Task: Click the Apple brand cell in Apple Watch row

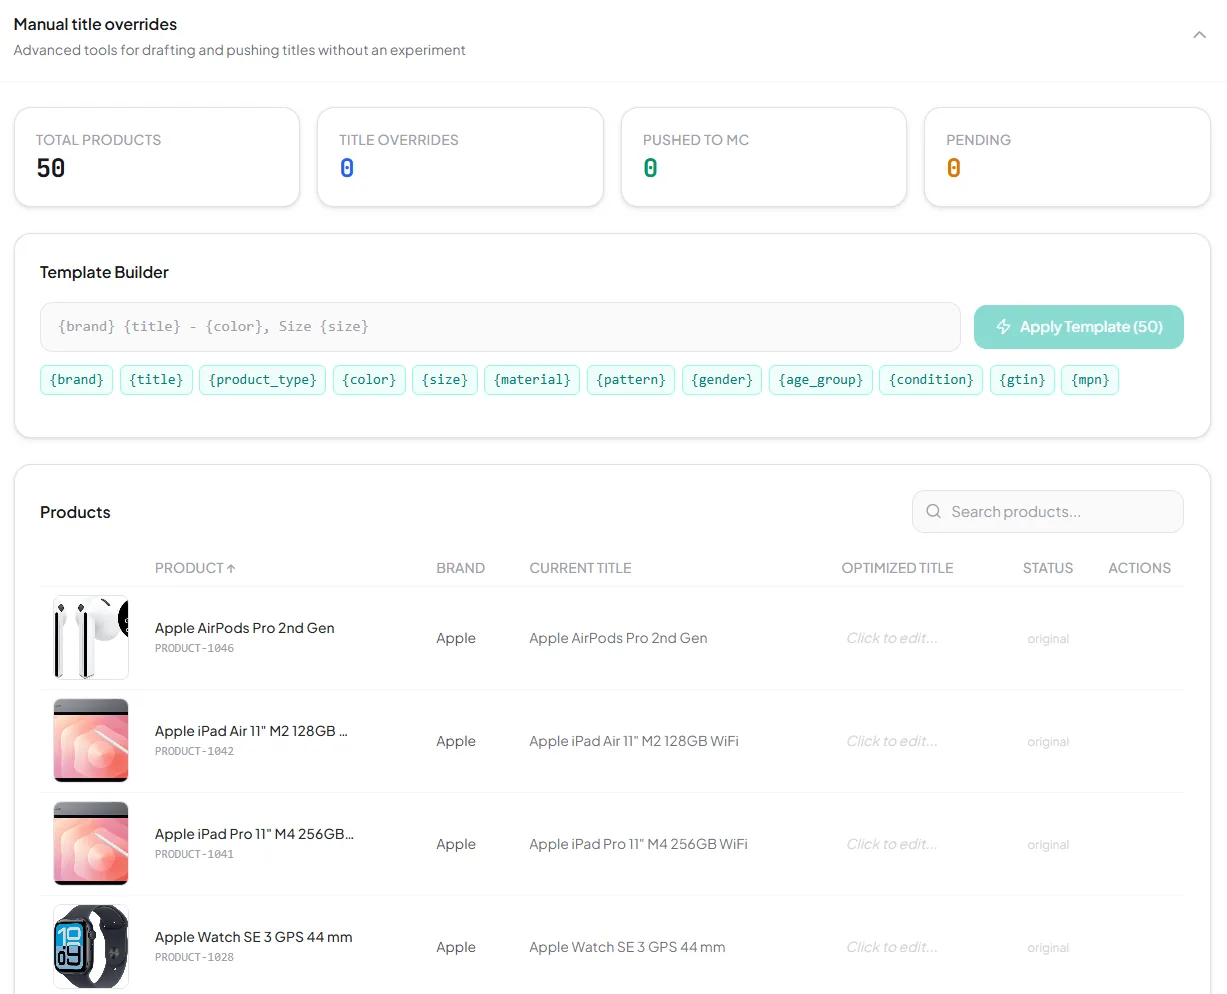Action: 456,947
